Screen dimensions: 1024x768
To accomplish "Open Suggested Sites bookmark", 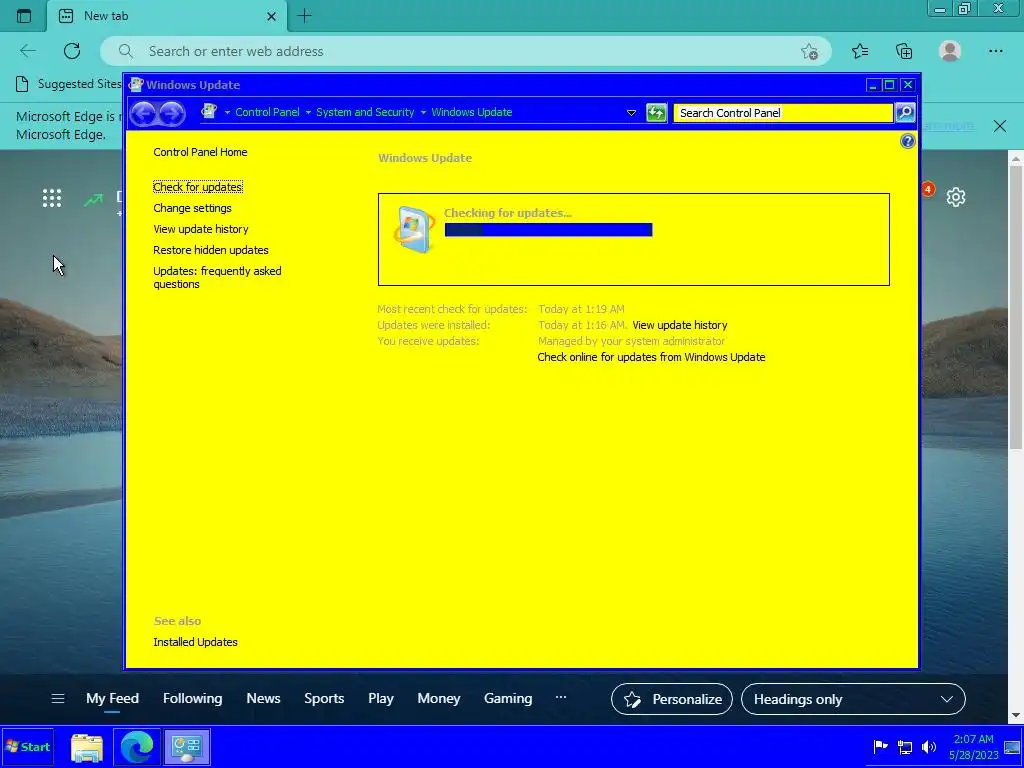I will [68, 84].
